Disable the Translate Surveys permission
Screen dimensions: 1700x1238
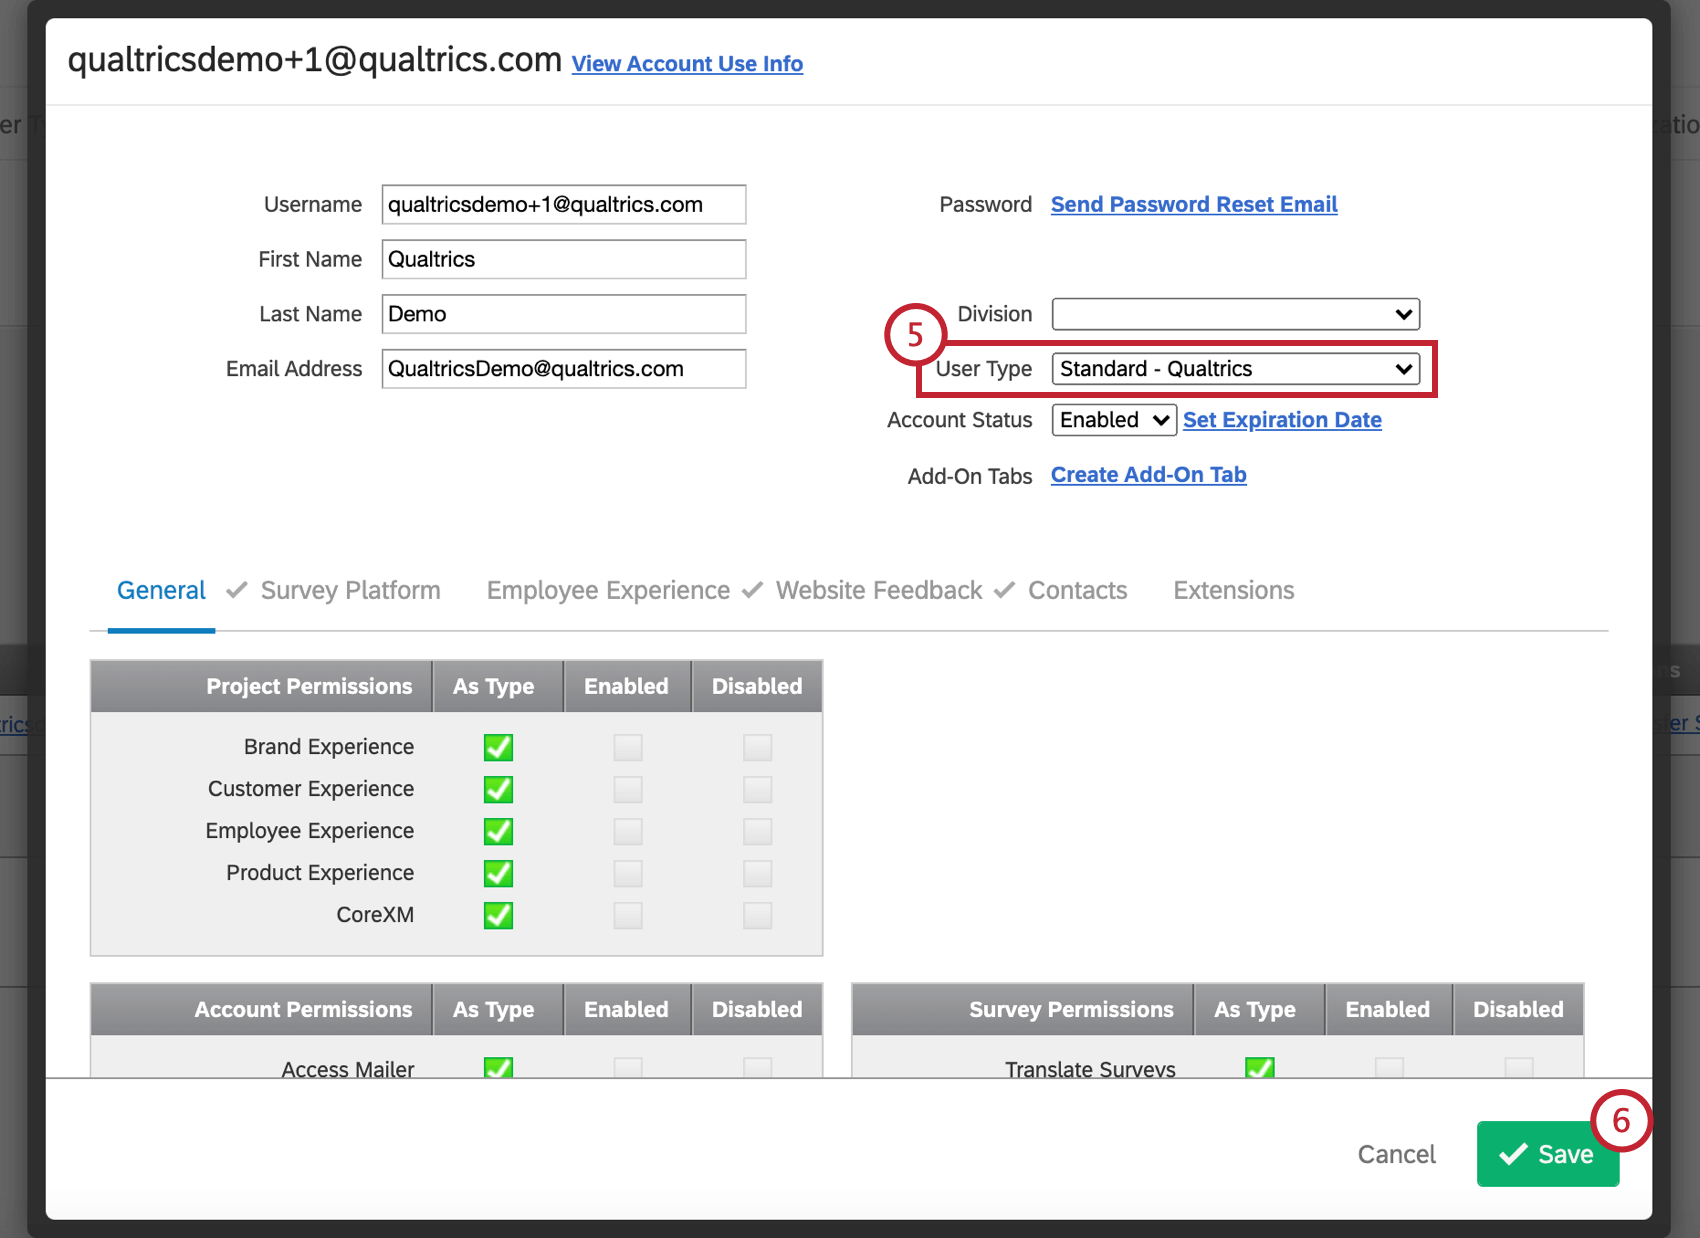pyautogui.click(x=1518, y=1068)
